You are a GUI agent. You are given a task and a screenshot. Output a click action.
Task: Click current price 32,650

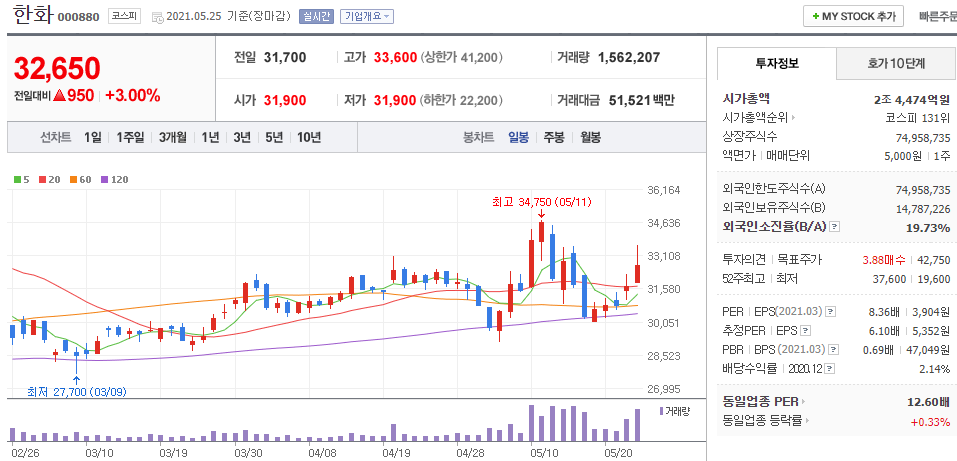(x=57, y=68)
